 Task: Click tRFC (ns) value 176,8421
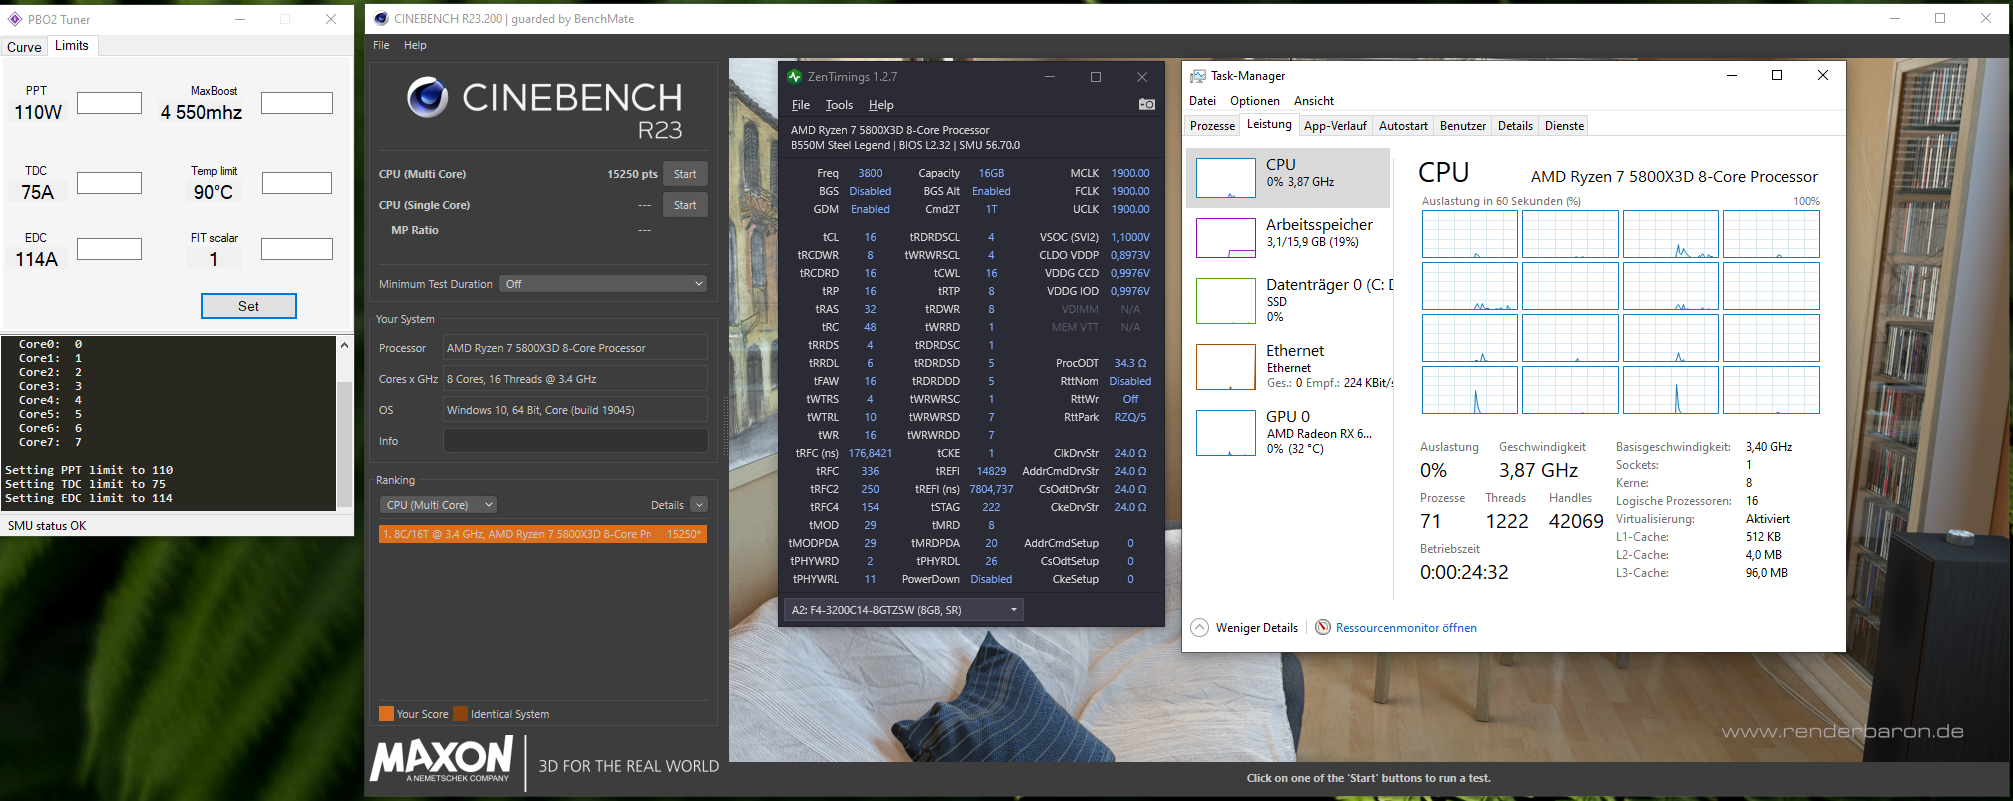click(x=870, y=453)
